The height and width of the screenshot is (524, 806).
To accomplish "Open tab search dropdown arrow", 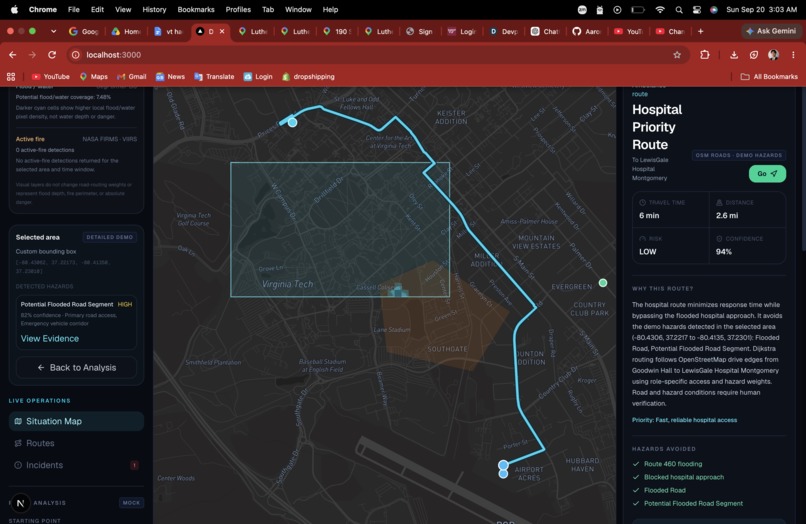I will tap(53, 31).
